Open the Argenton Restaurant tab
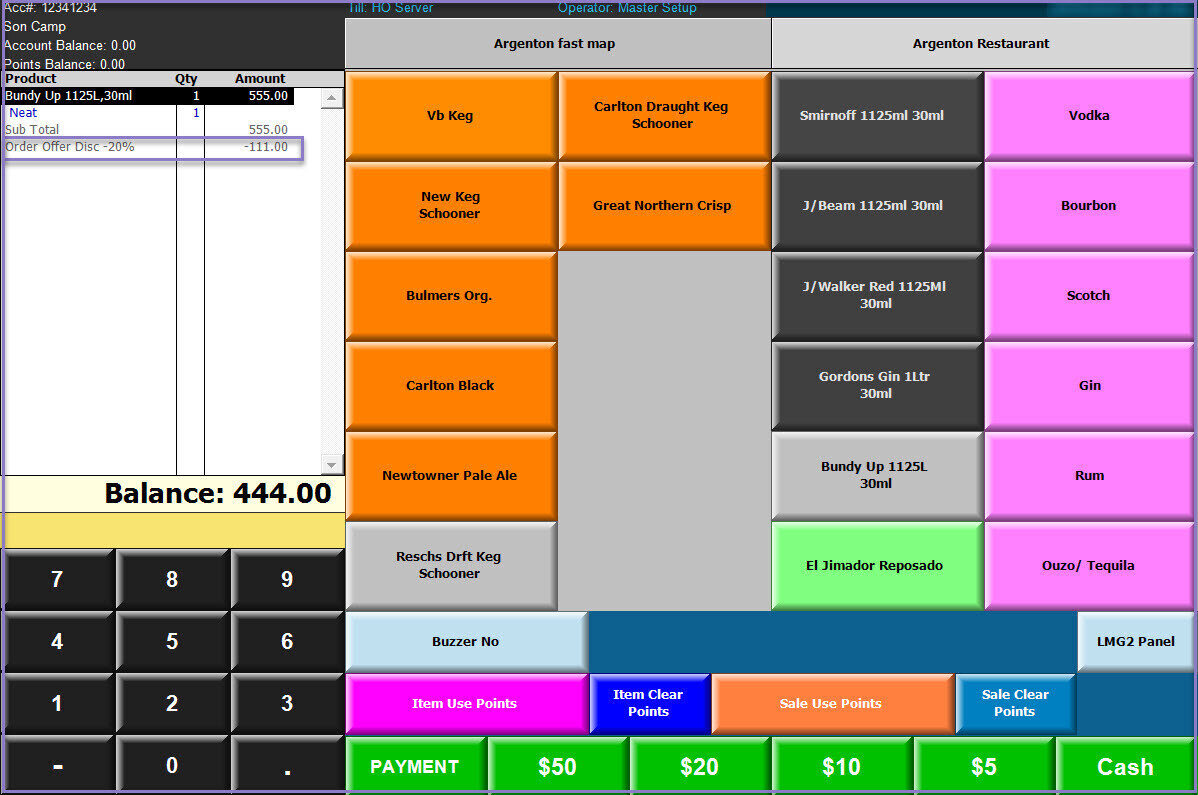 pos(981,44)
